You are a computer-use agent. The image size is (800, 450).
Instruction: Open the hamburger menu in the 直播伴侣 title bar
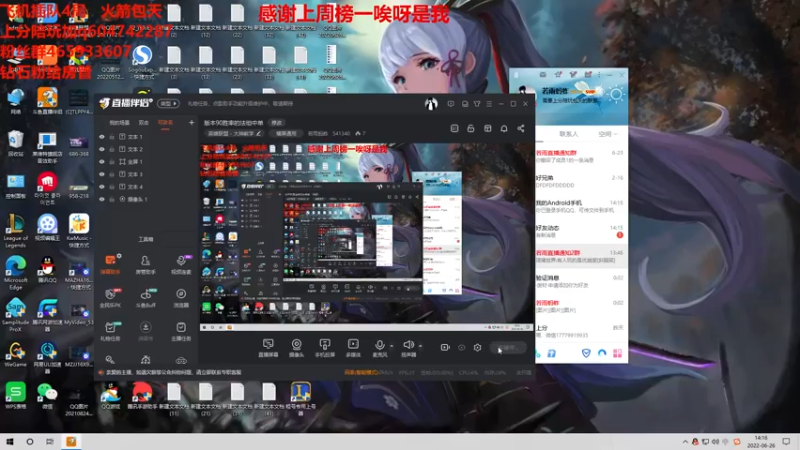pos(489,104)
